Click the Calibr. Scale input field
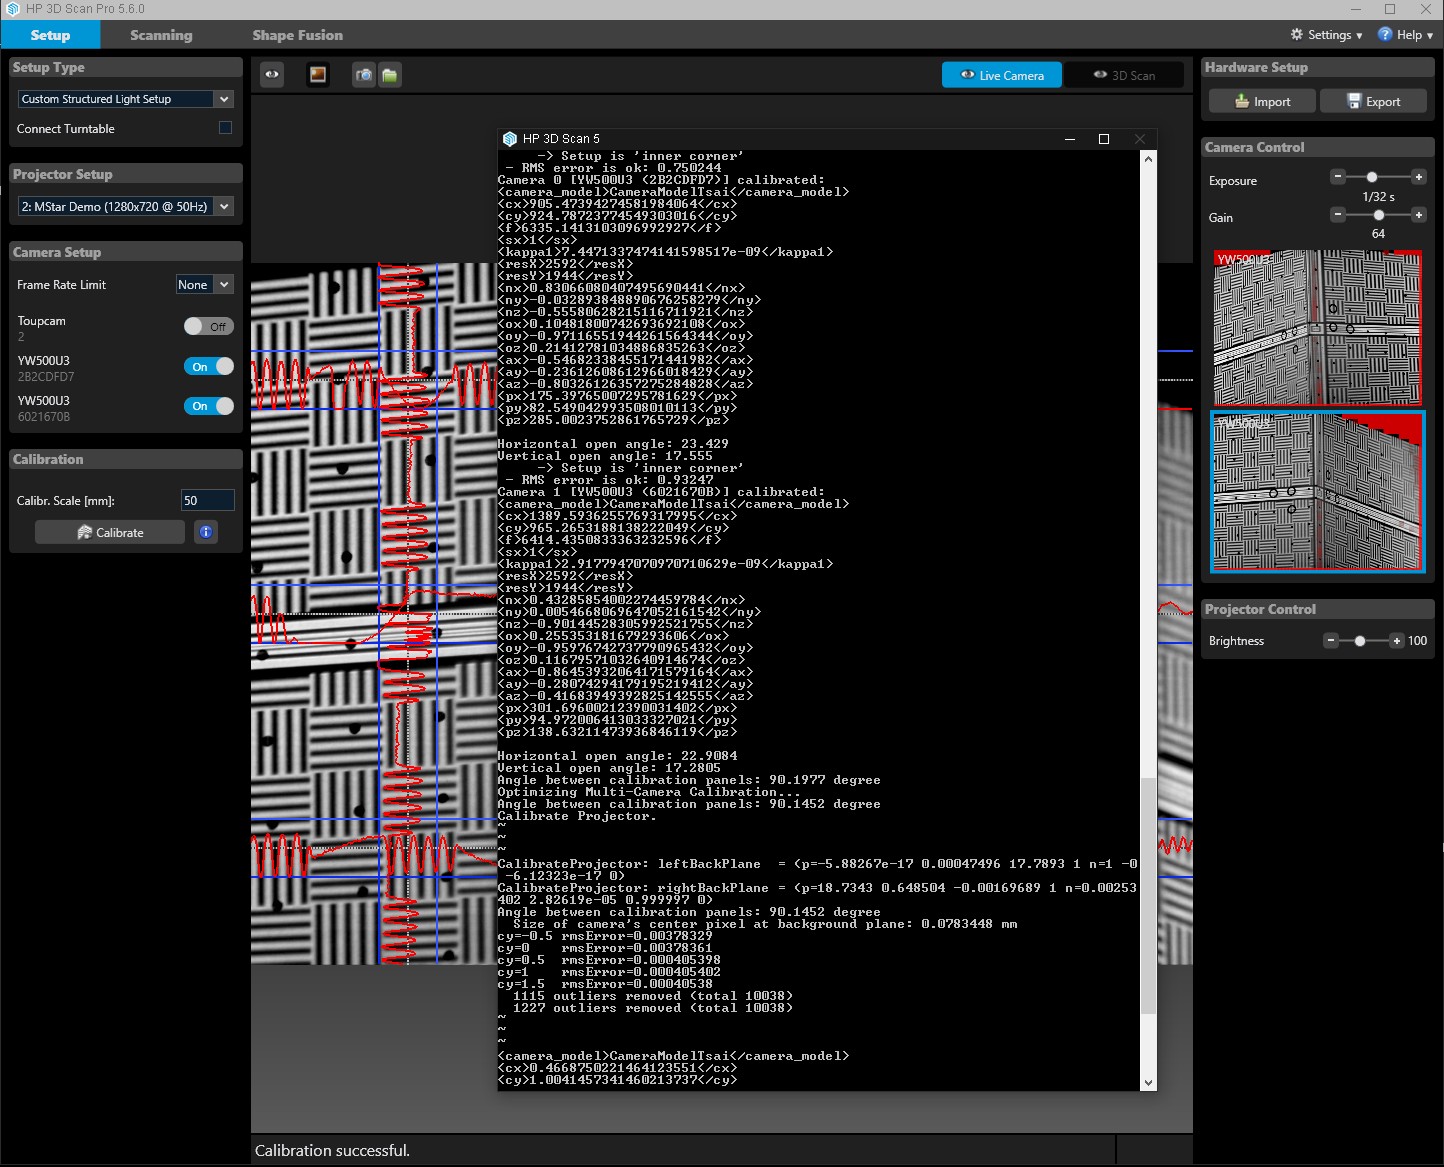The width and height of the screenshot is (1444, 1167). click(207, 500)
